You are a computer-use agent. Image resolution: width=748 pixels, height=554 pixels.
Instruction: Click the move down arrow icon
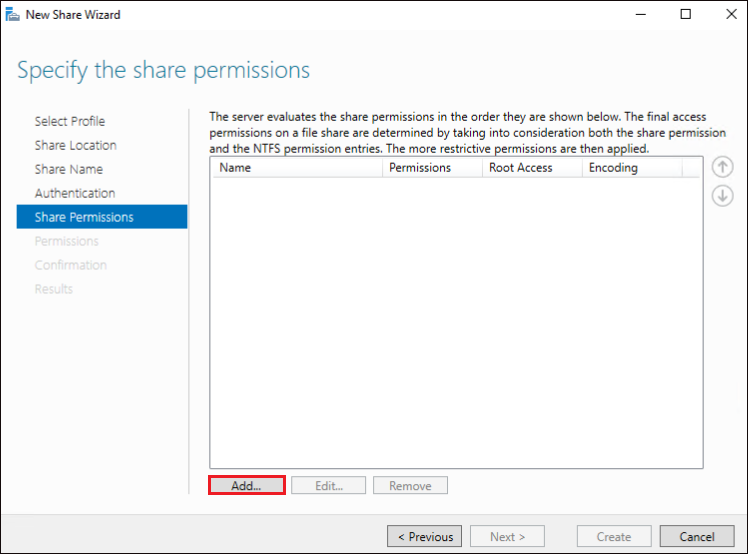pyautogui.click(x=722, y=196)
